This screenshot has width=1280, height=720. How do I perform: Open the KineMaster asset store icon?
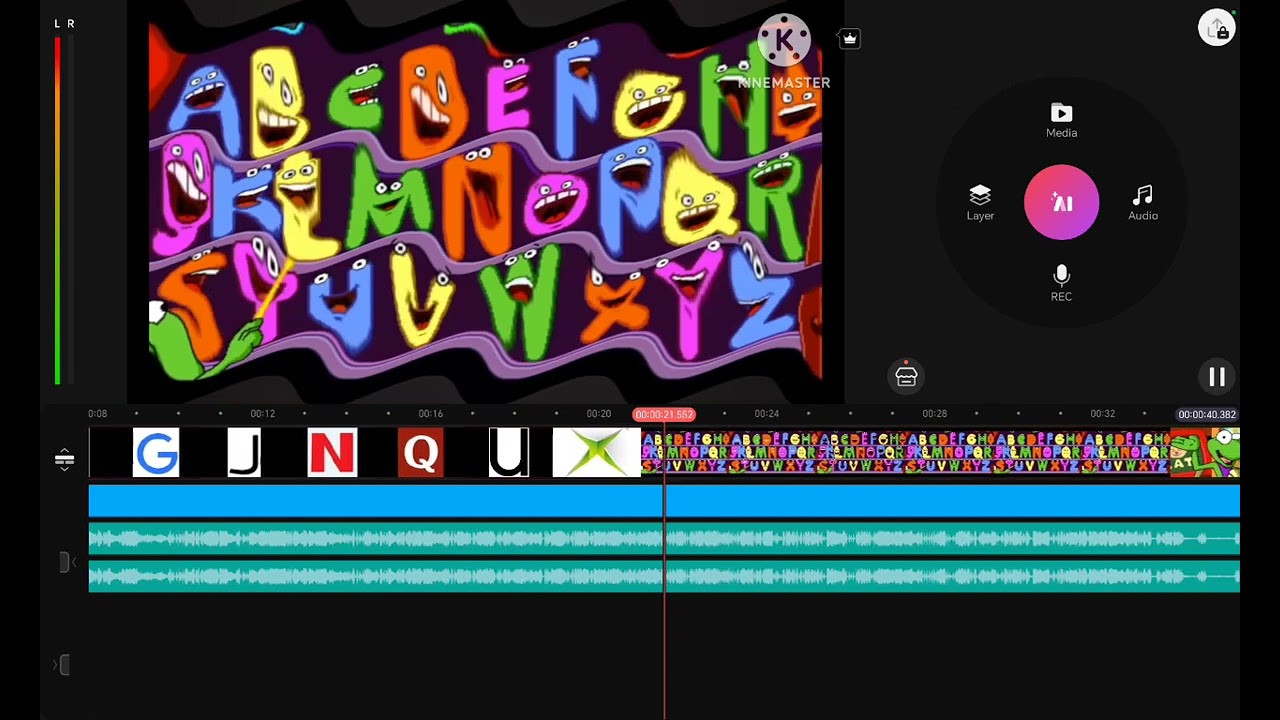point(906,376)
